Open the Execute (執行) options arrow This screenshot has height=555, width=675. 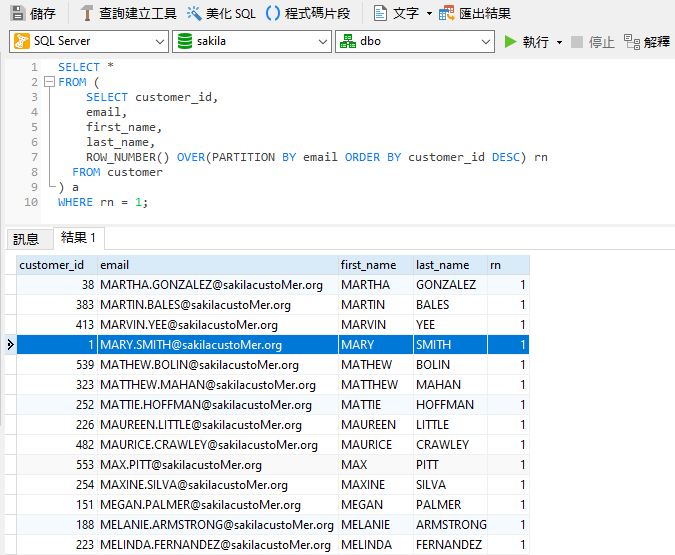pos(559,42)
